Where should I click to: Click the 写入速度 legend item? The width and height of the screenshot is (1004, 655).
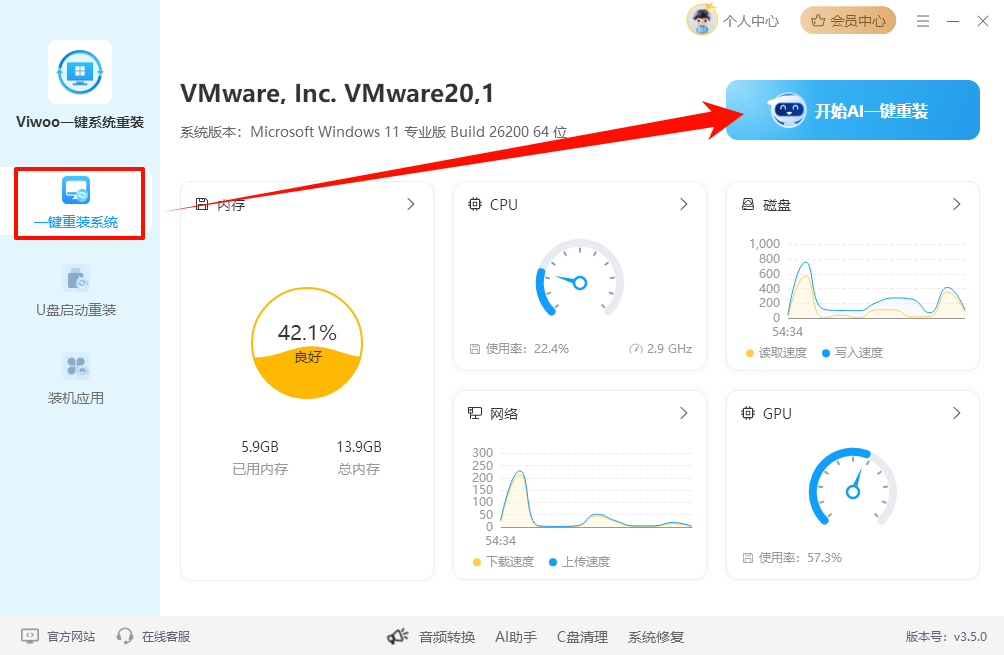pyautogui.click(x=852, y=353)
